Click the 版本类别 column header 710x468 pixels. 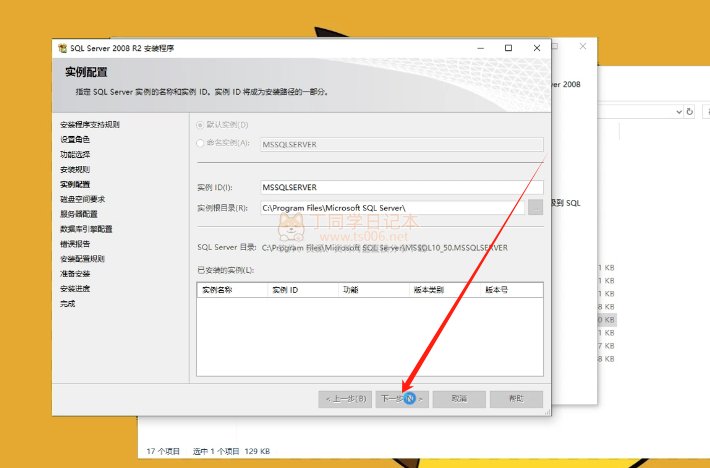444,290
